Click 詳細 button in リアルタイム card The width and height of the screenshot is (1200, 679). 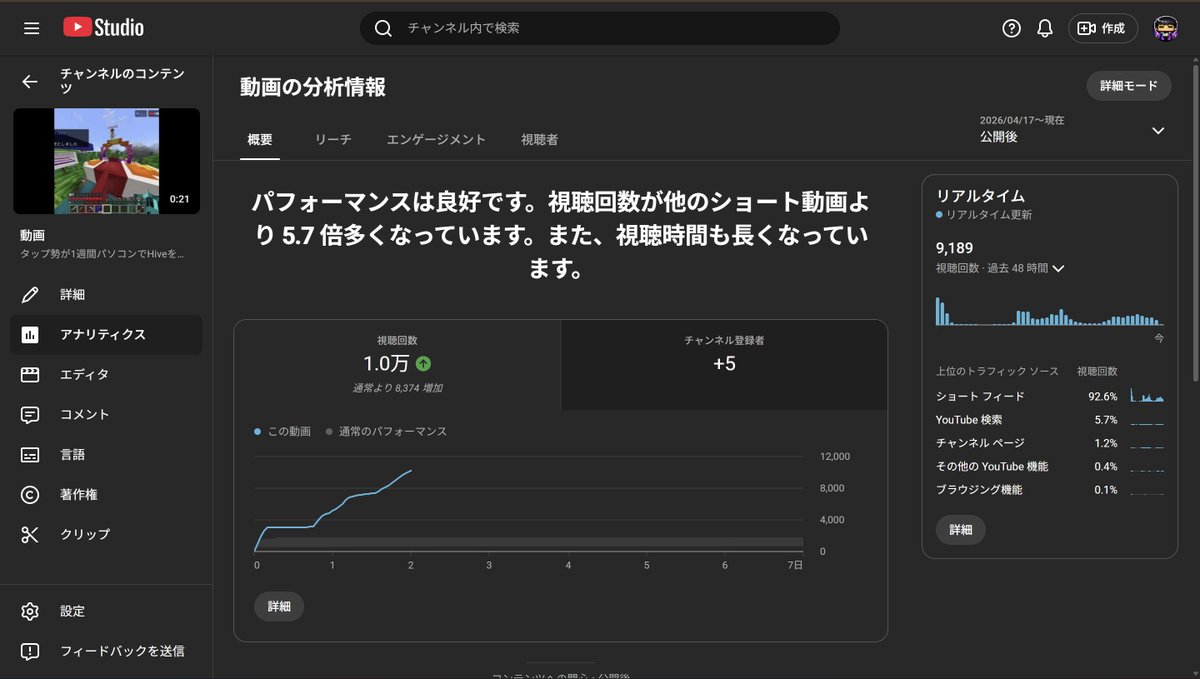[961, 530]
